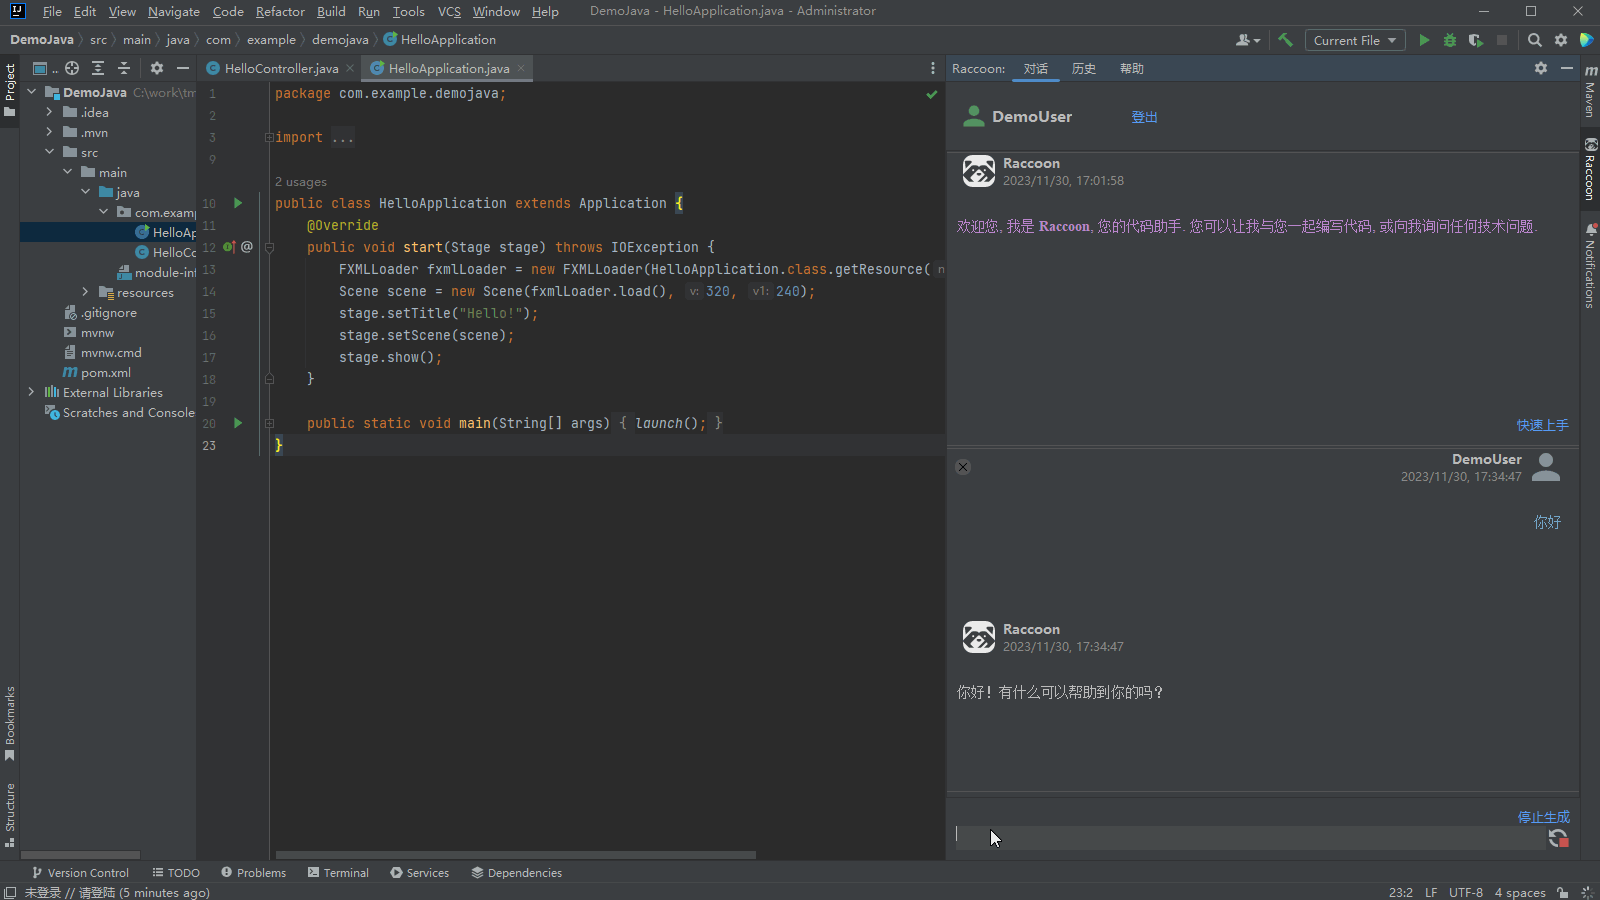Expand the resources folder

pyautogui.click(x=85, y=292)
